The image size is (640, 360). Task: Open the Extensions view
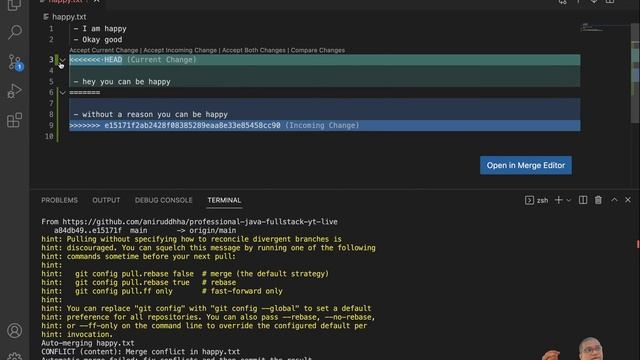pyautogui.click(x=15, y=120)
